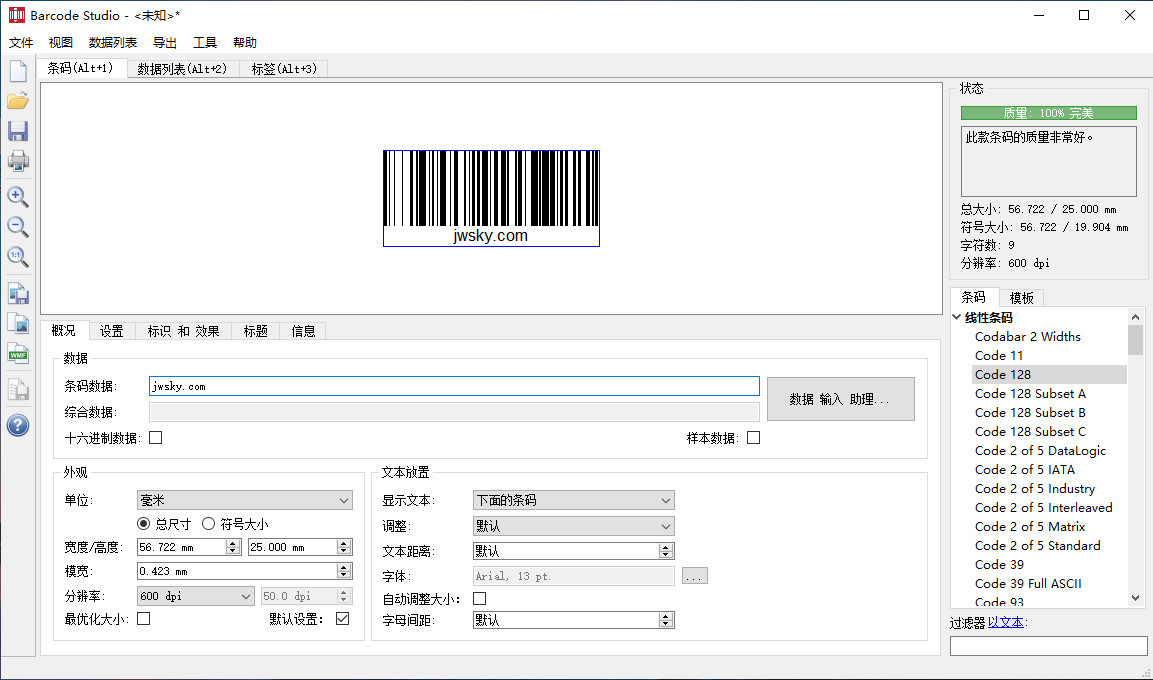
Task: Open a file with the folder icon
Action: 18,101
